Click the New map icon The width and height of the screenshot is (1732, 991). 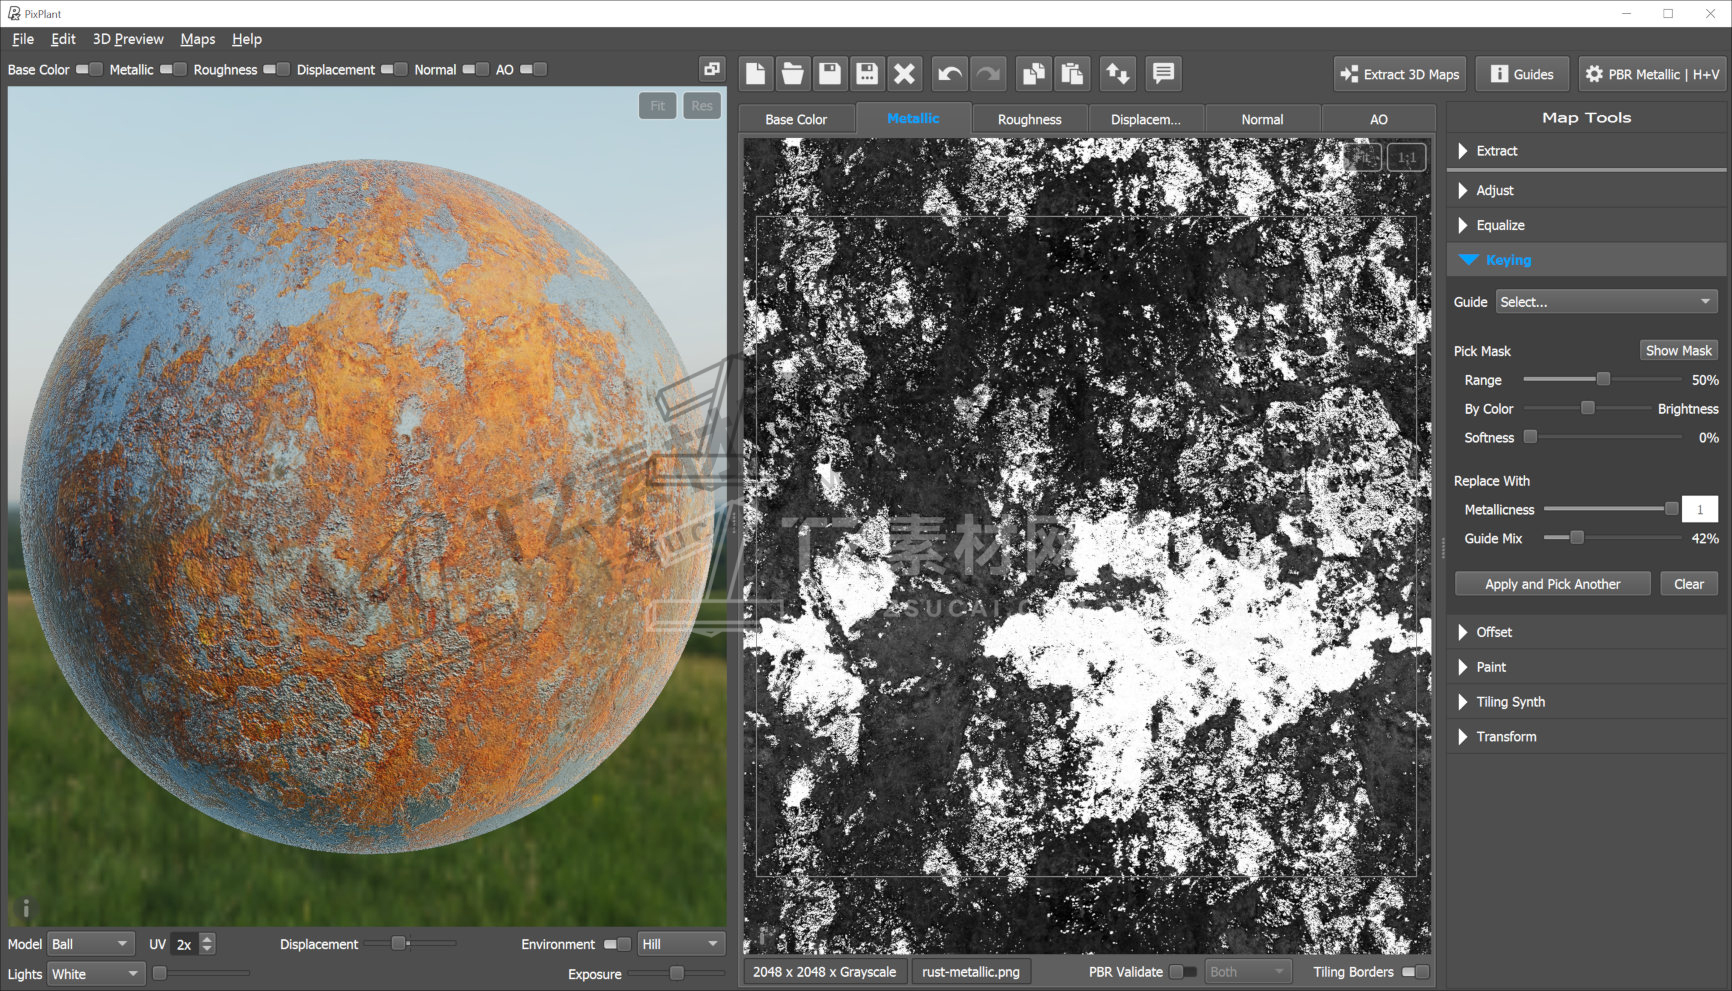click(755, 74)
